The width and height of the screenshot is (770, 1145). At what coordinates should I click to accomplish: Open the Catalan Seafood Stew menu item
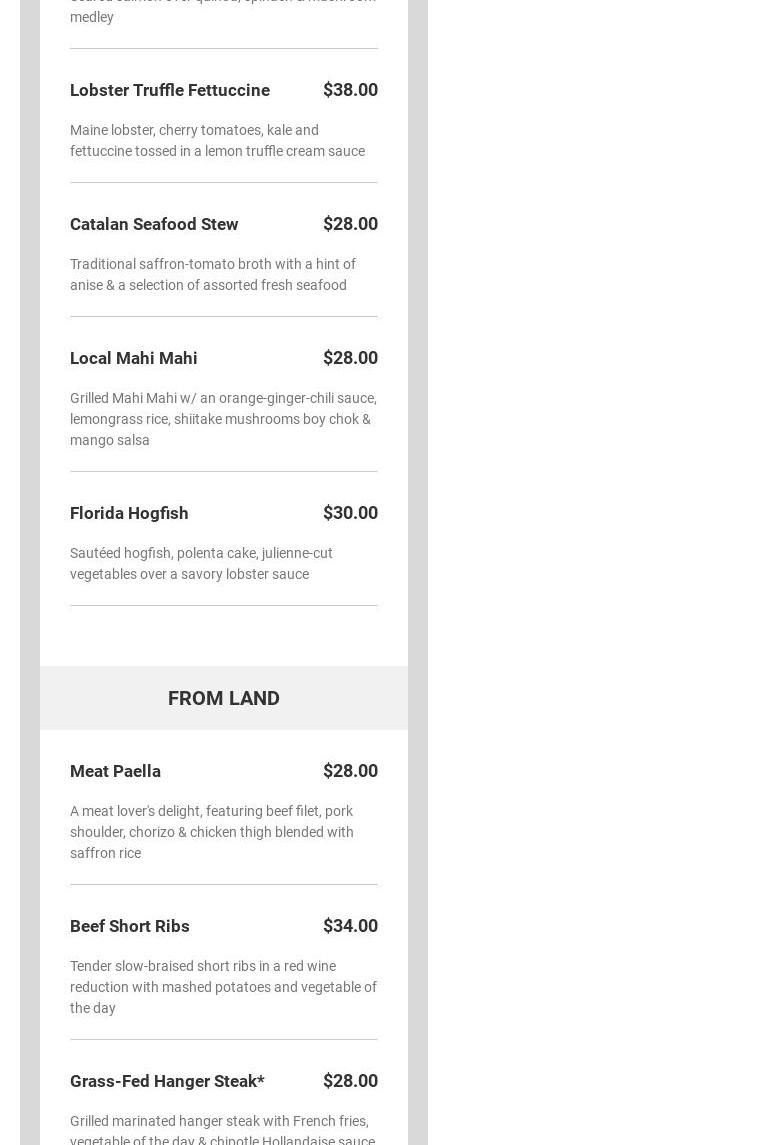pyautogui.click(x=154, y=224)
